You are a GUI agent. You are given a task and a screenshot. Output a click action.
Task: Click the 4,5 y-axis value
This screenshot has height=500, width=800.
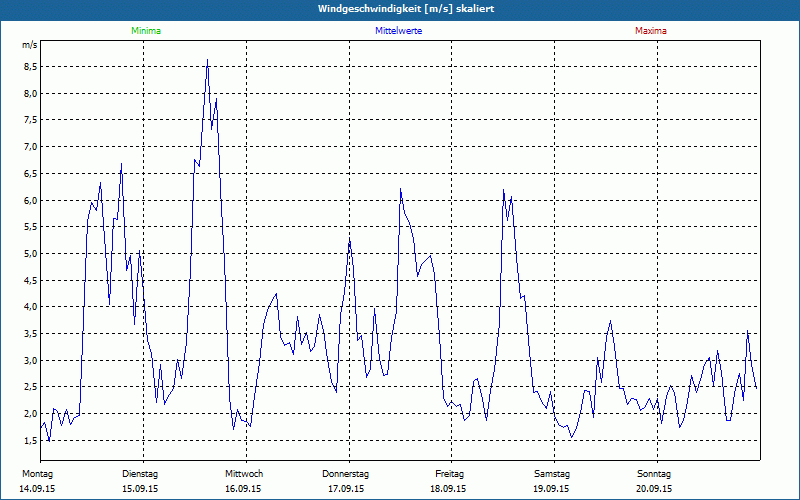click(29, 280)
